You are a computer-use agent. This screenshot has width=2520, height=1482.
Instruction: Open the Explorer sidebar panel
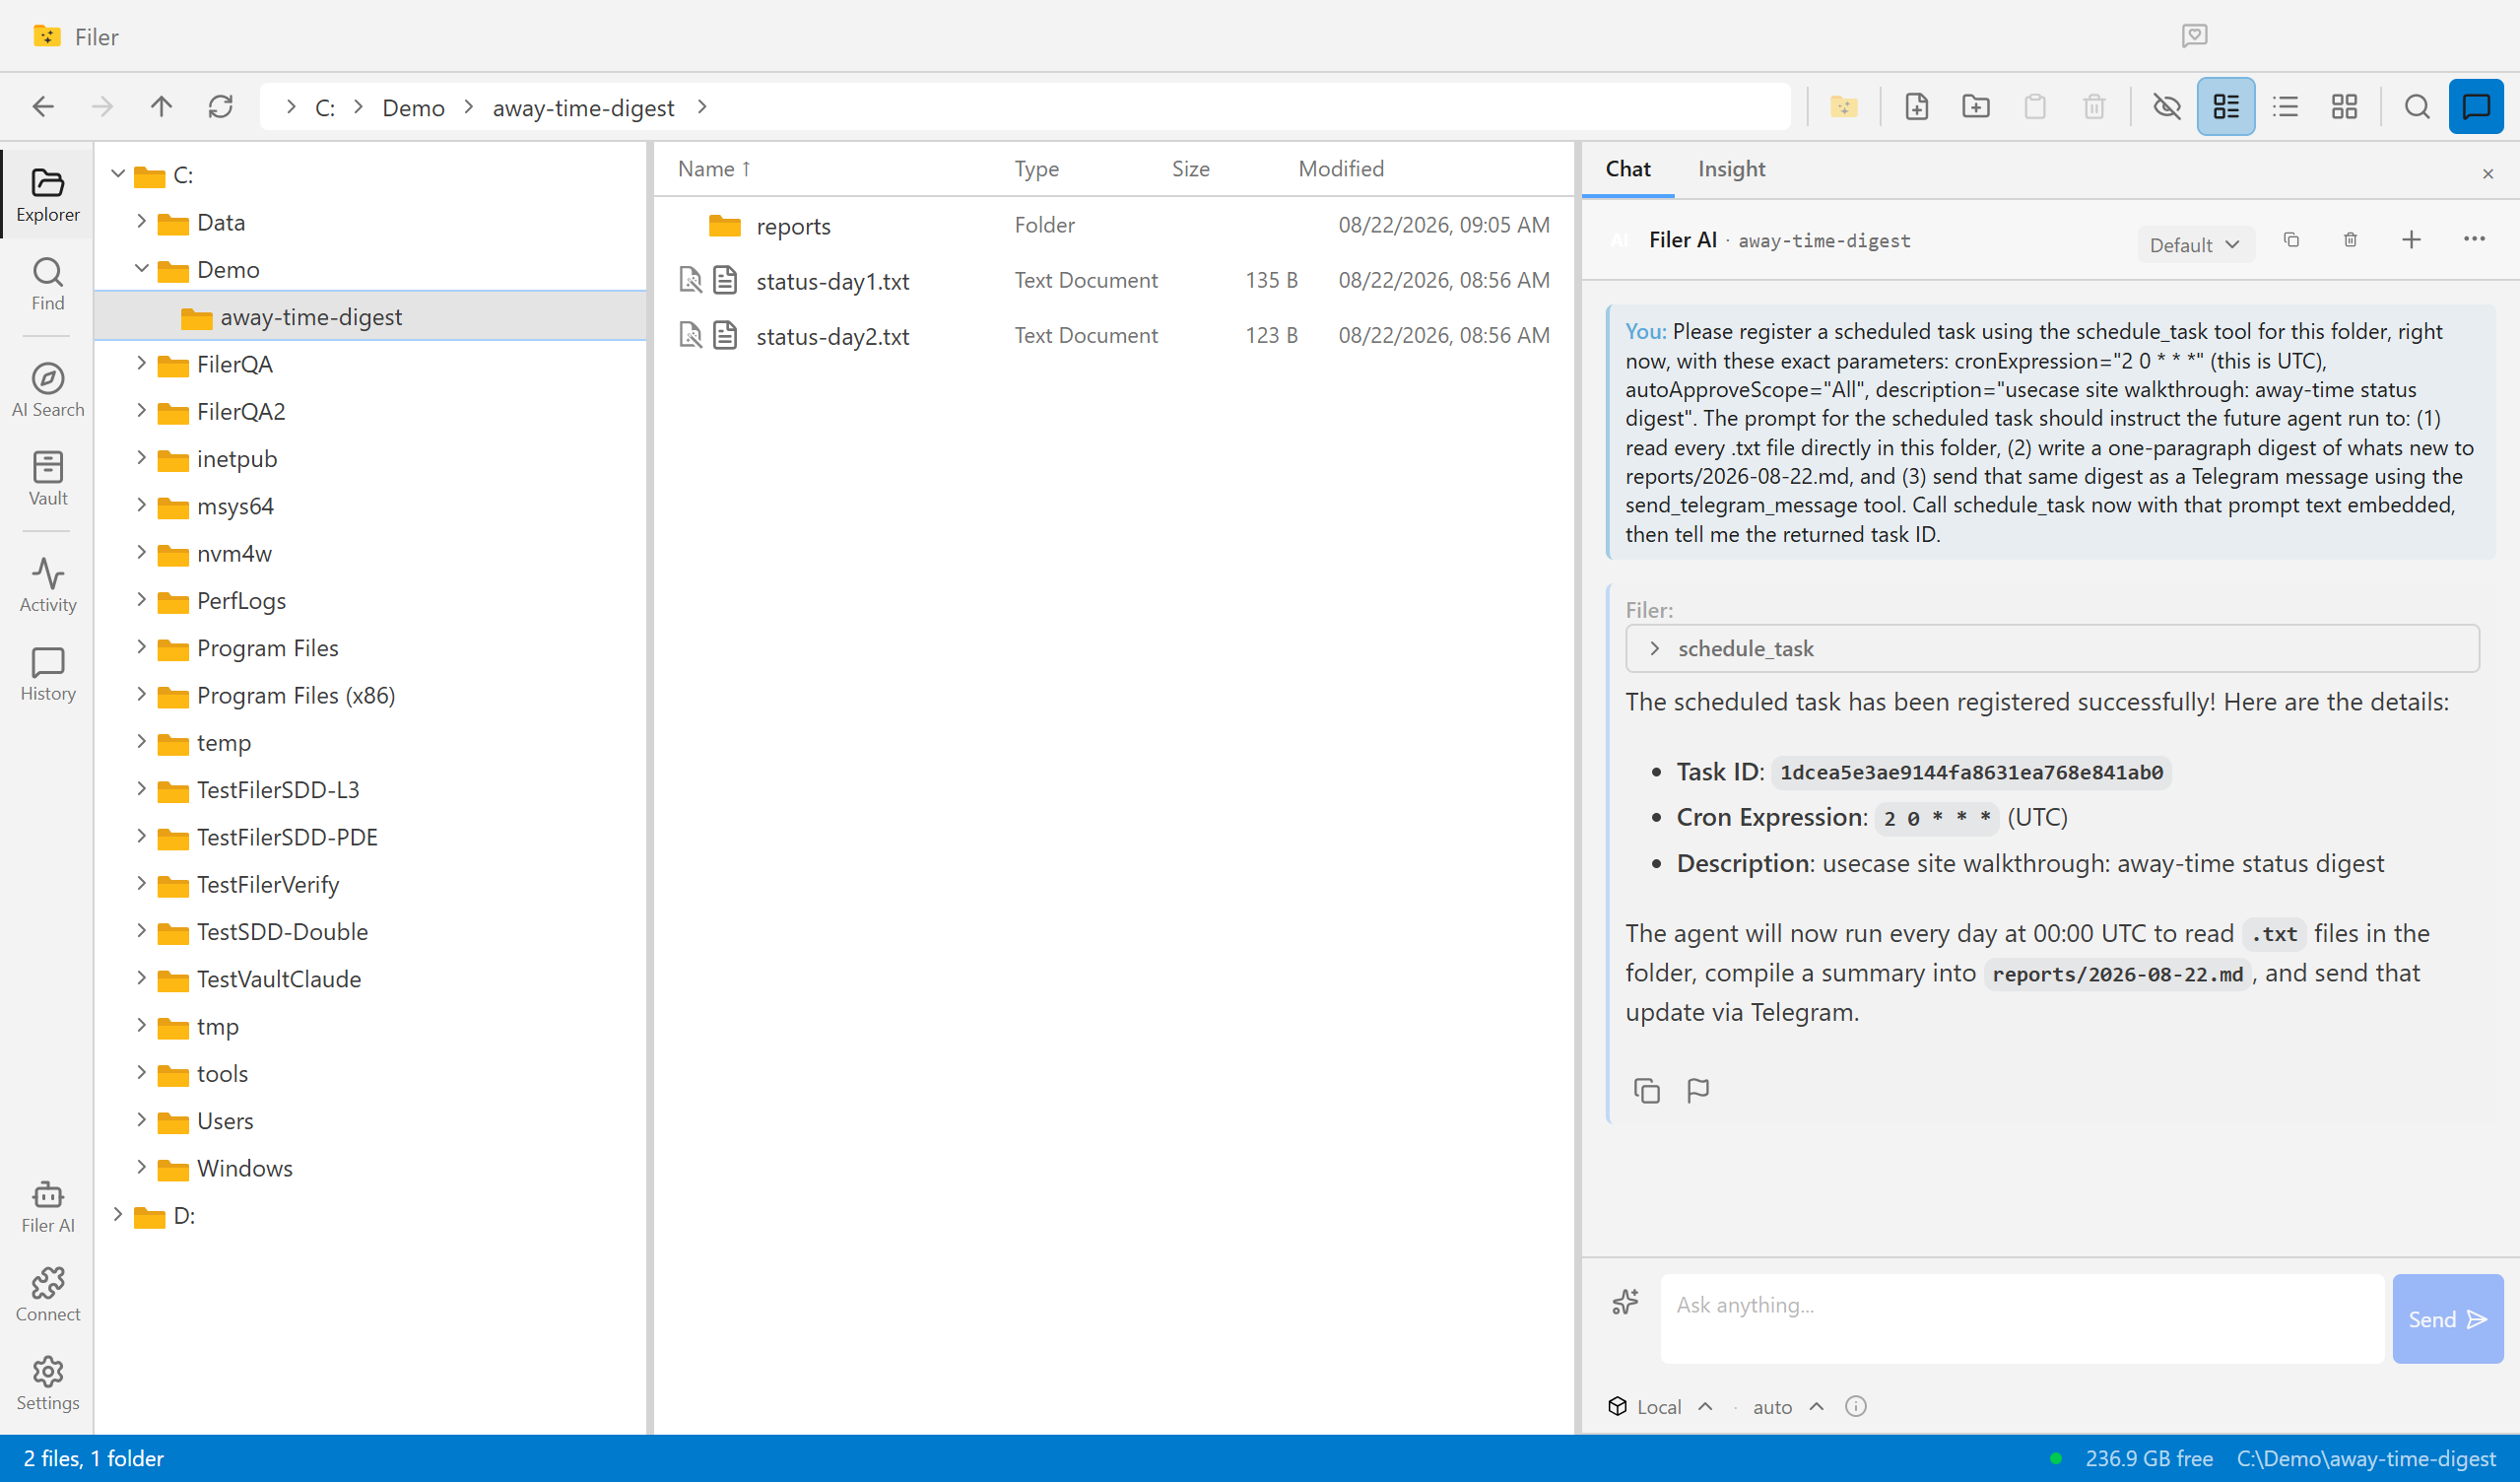point(48,195)
